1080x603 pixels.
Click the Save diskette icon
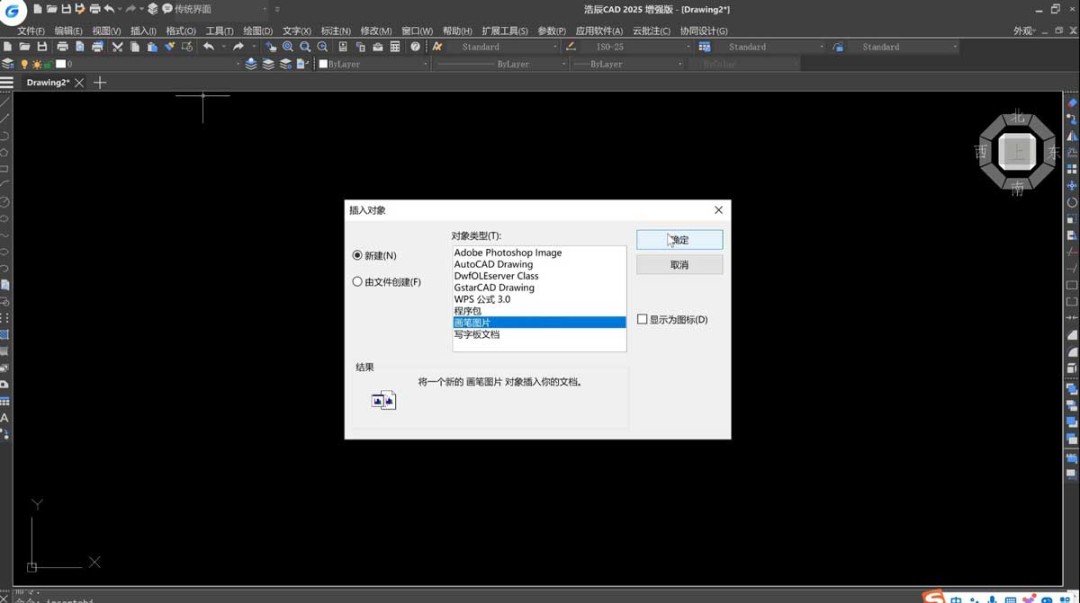(x=41, y=46)
